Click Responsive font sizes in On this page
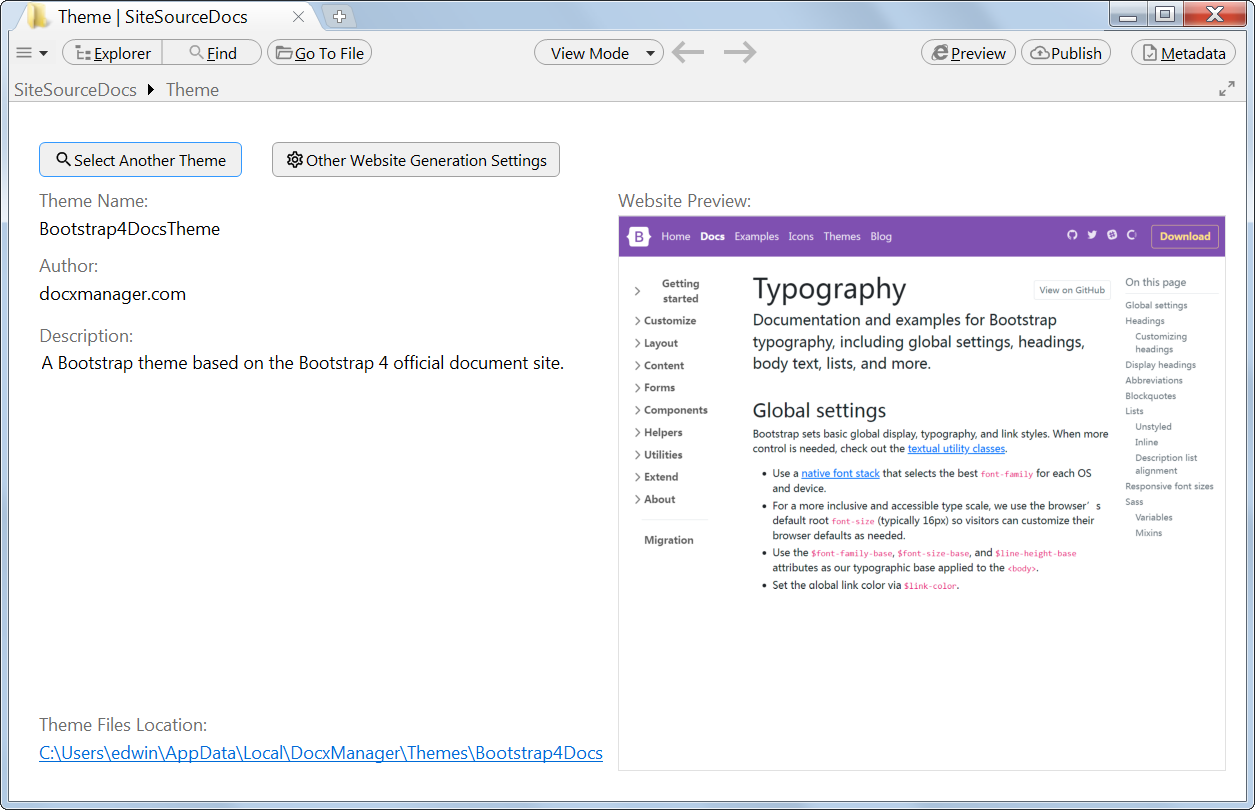1255x810 pixels. coord(1169,487)
